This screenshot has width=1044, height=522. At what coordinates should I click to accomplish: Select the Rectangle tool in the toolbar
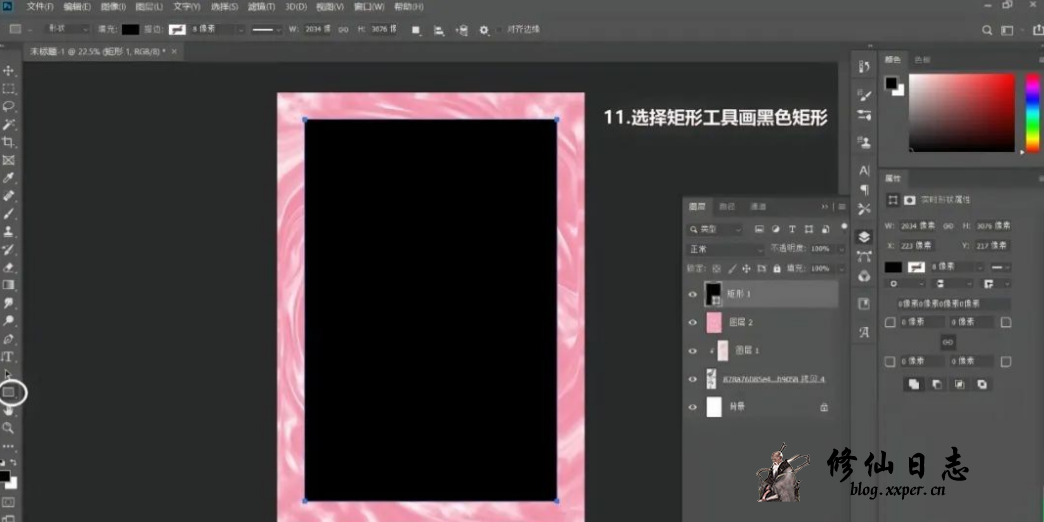tap(9, 392)
